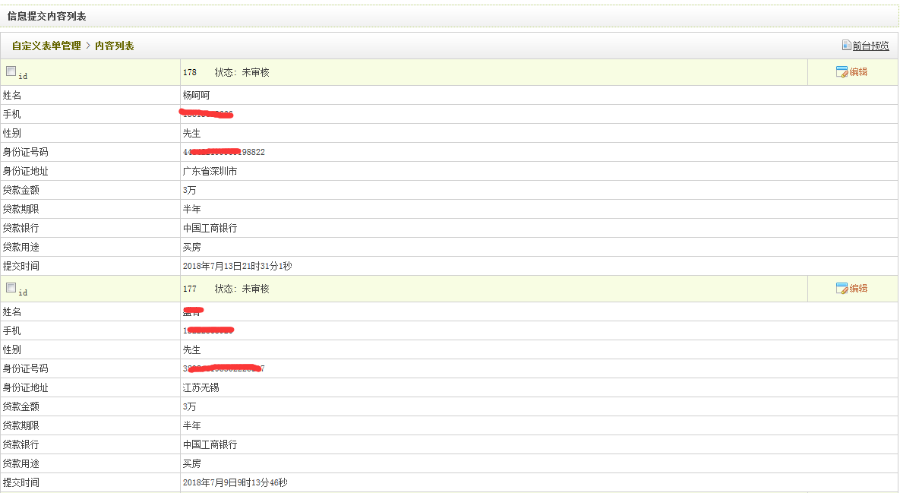Select 贷款用途 label in record 177
This screenshot has height=493, width=900.
coord(21,463)
